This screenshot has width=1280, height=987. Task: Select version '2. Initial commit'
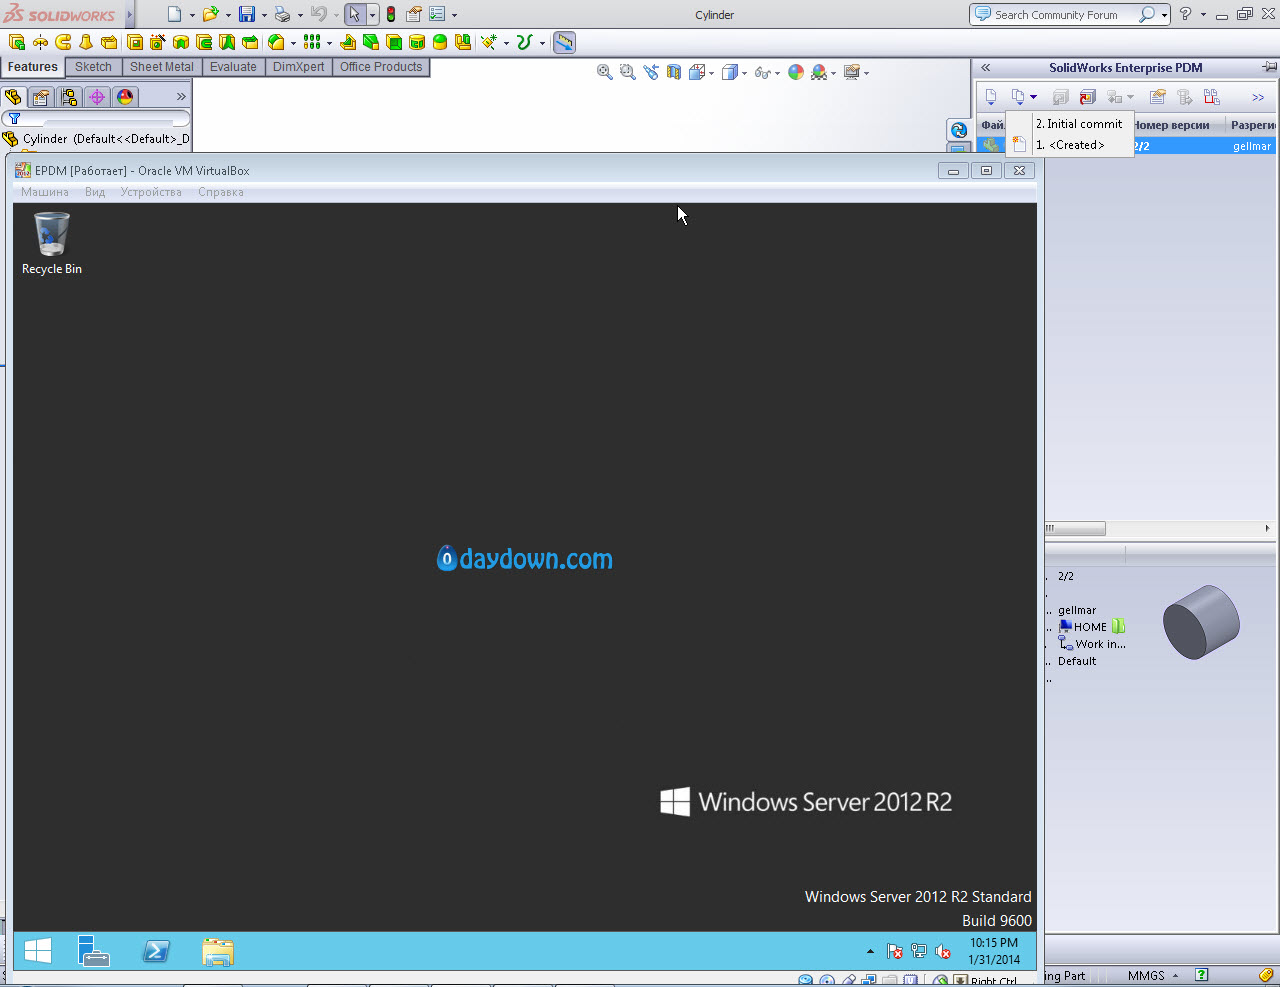pyautogui.click(x=1070, y=124)
